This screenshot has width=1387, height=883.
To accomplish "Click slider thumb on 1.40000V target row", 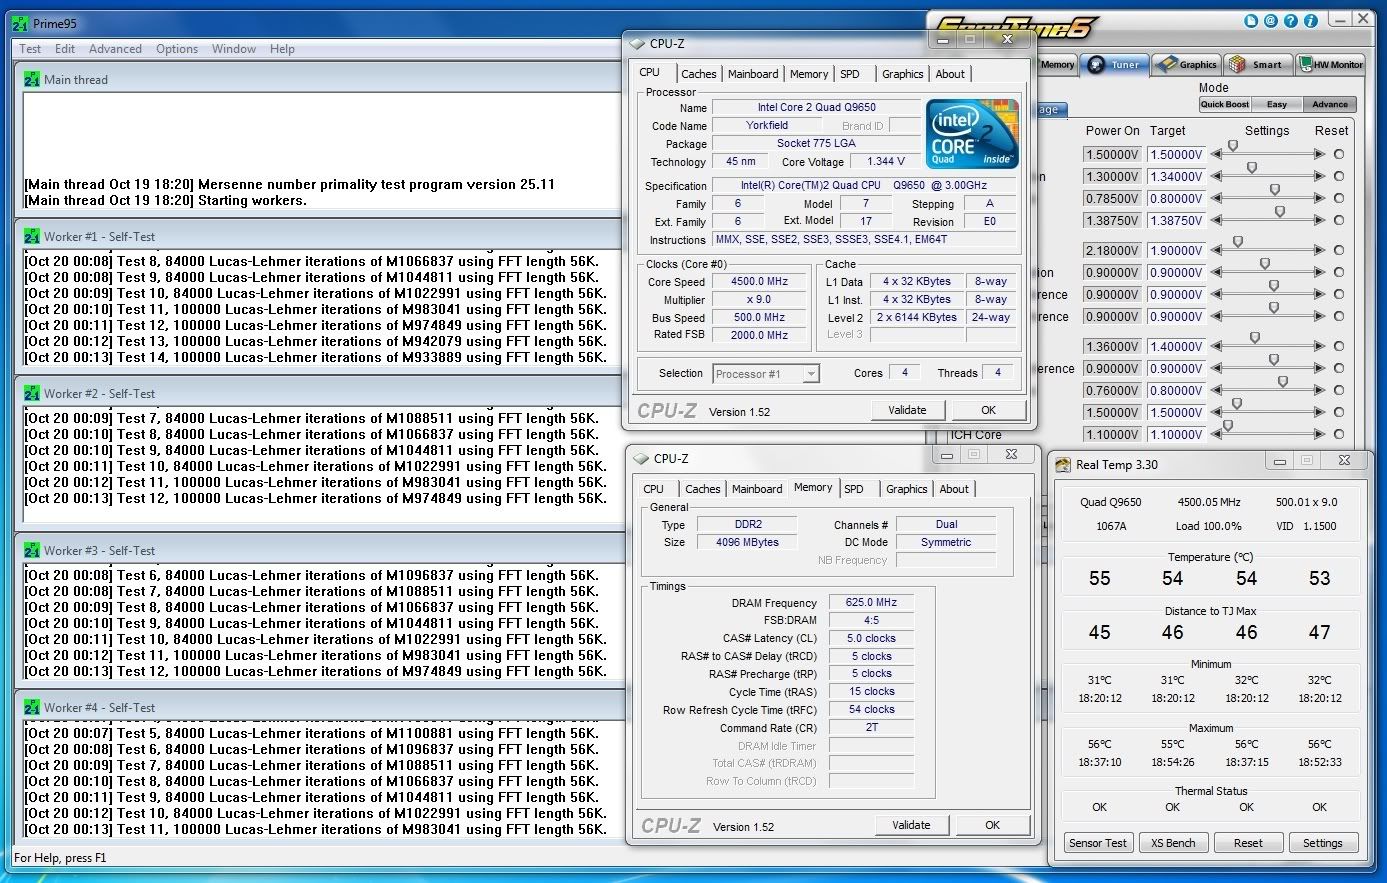I will (x=1255, y=339).
